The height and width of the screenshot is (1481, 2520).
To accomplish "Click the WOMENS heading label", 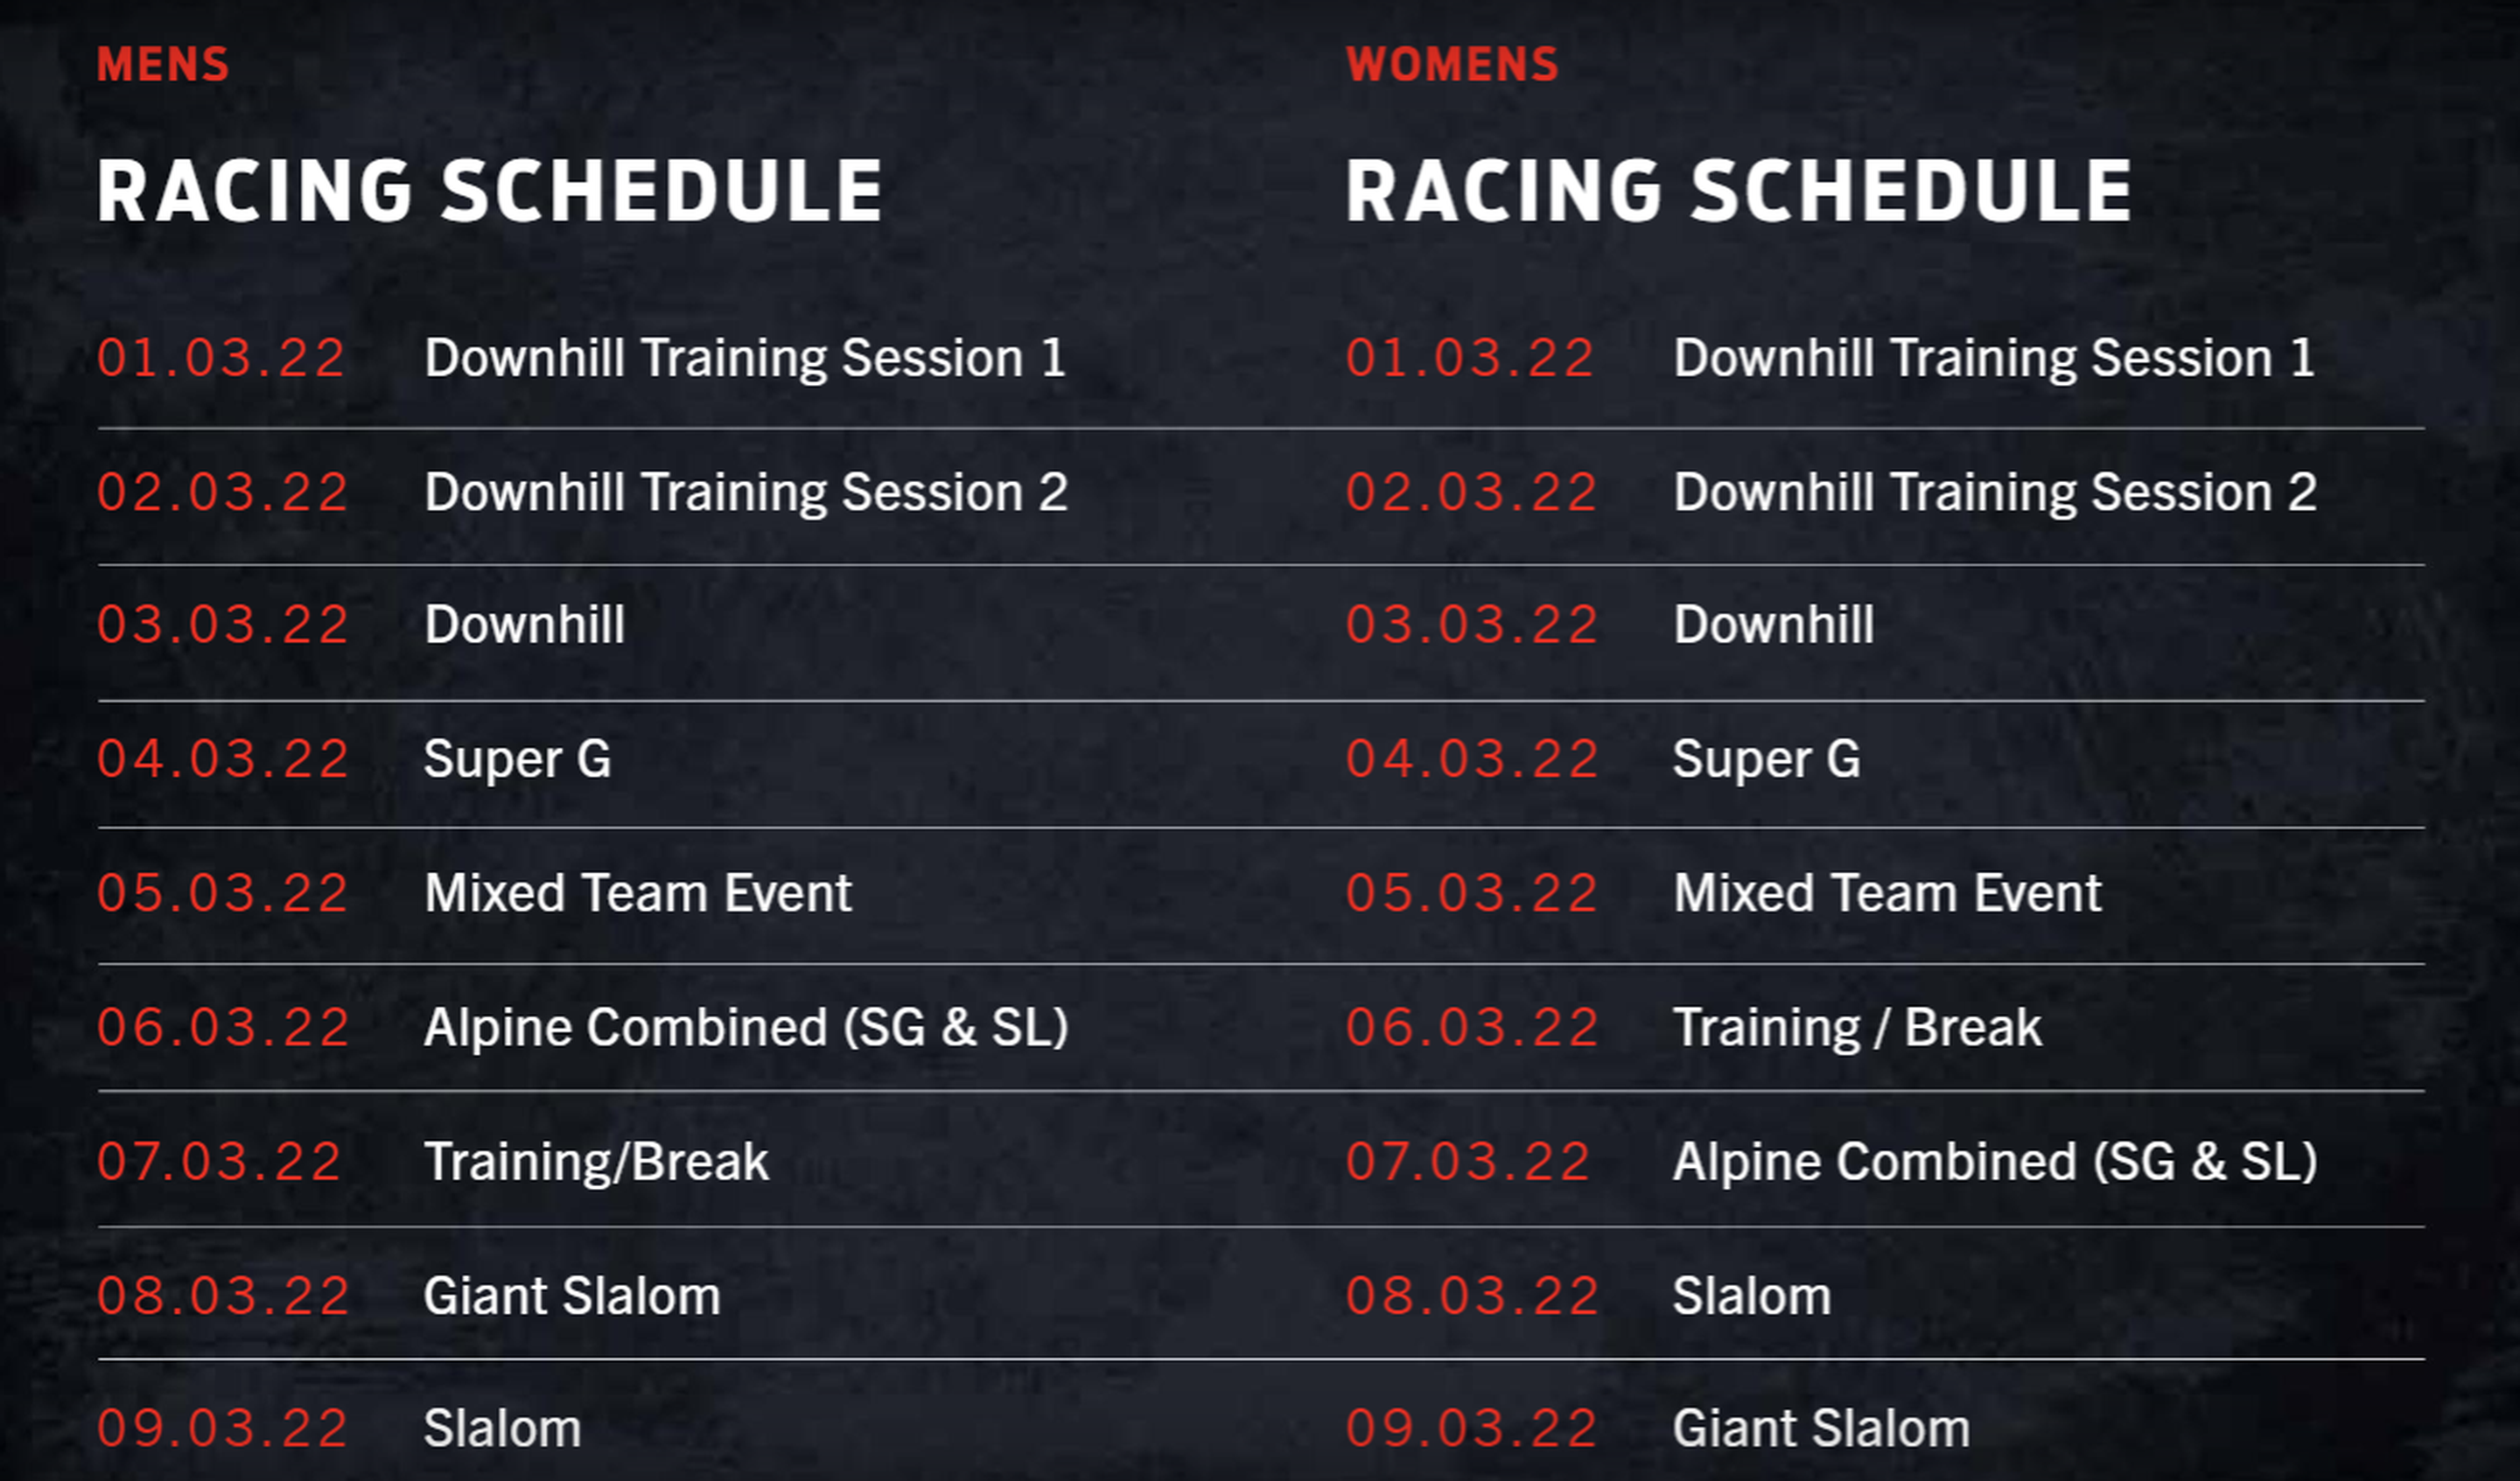I will point(1452,65).
